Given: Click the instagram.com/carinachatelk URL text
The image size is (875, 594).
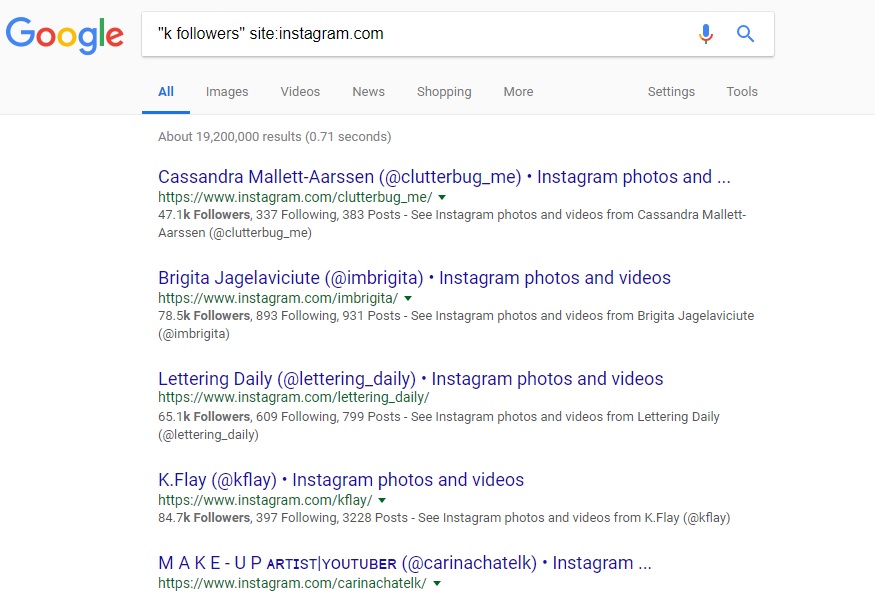Looking at the screenshot, I should [x=292, y=583].
